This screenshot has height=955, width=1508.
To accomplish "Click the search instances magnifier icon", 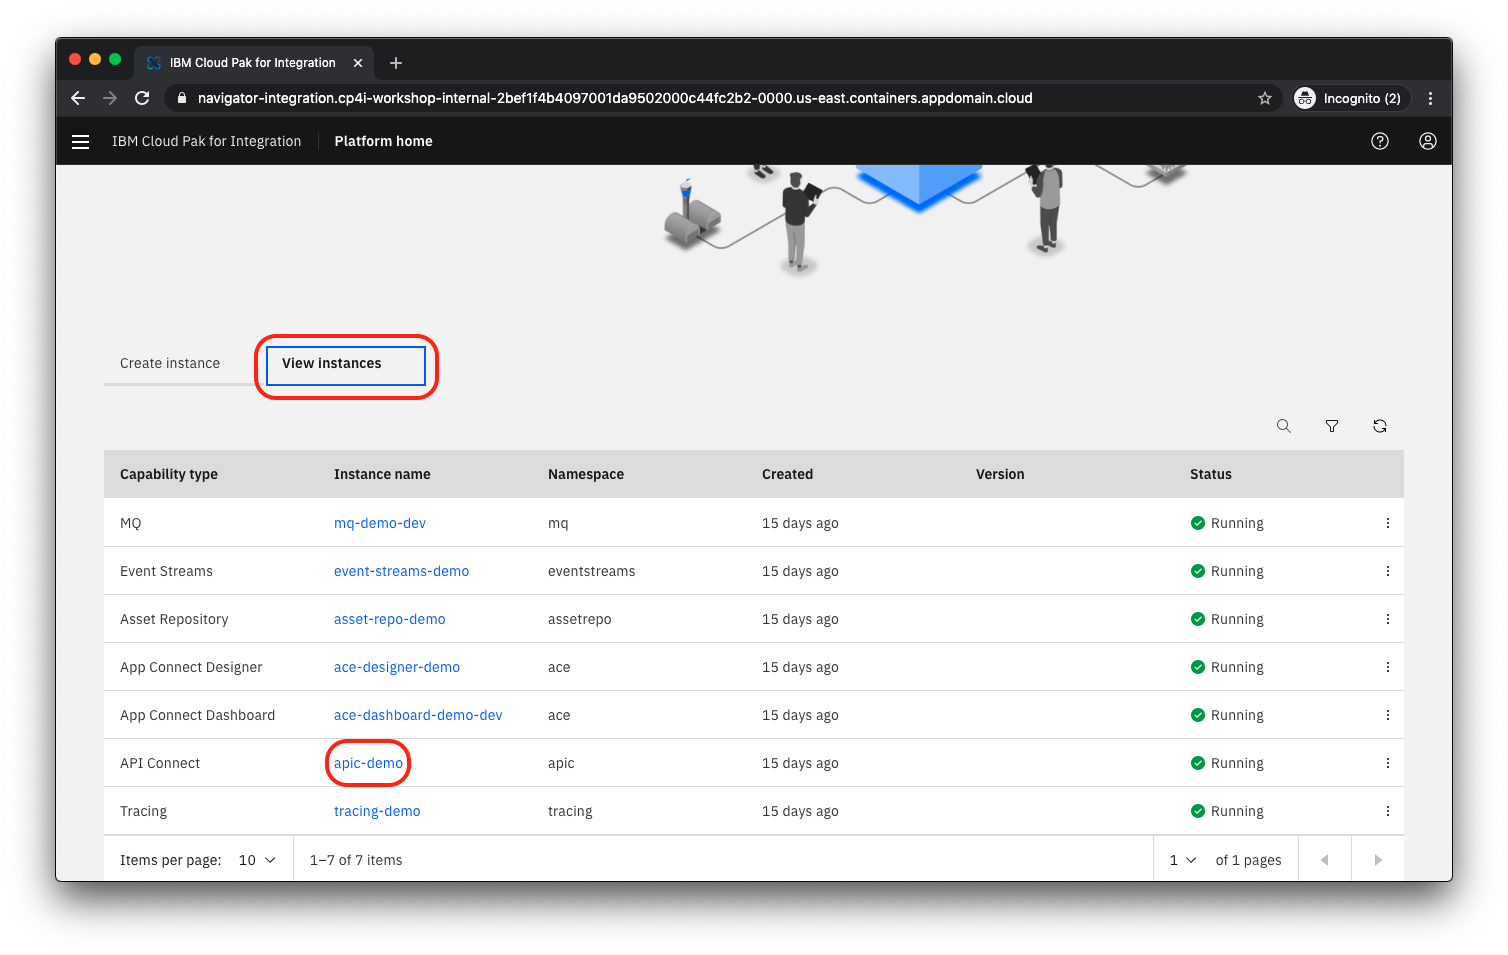I will pos(1284,426).
